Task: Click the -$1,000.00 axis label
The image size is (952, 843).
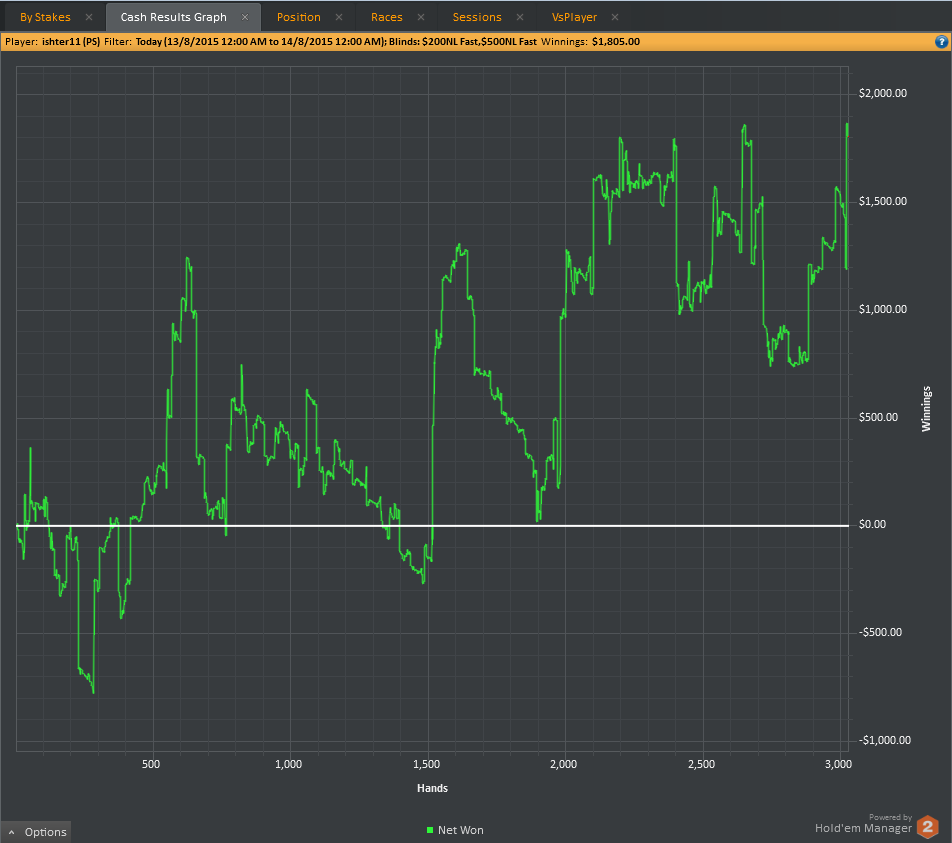Action: [885, 740]
